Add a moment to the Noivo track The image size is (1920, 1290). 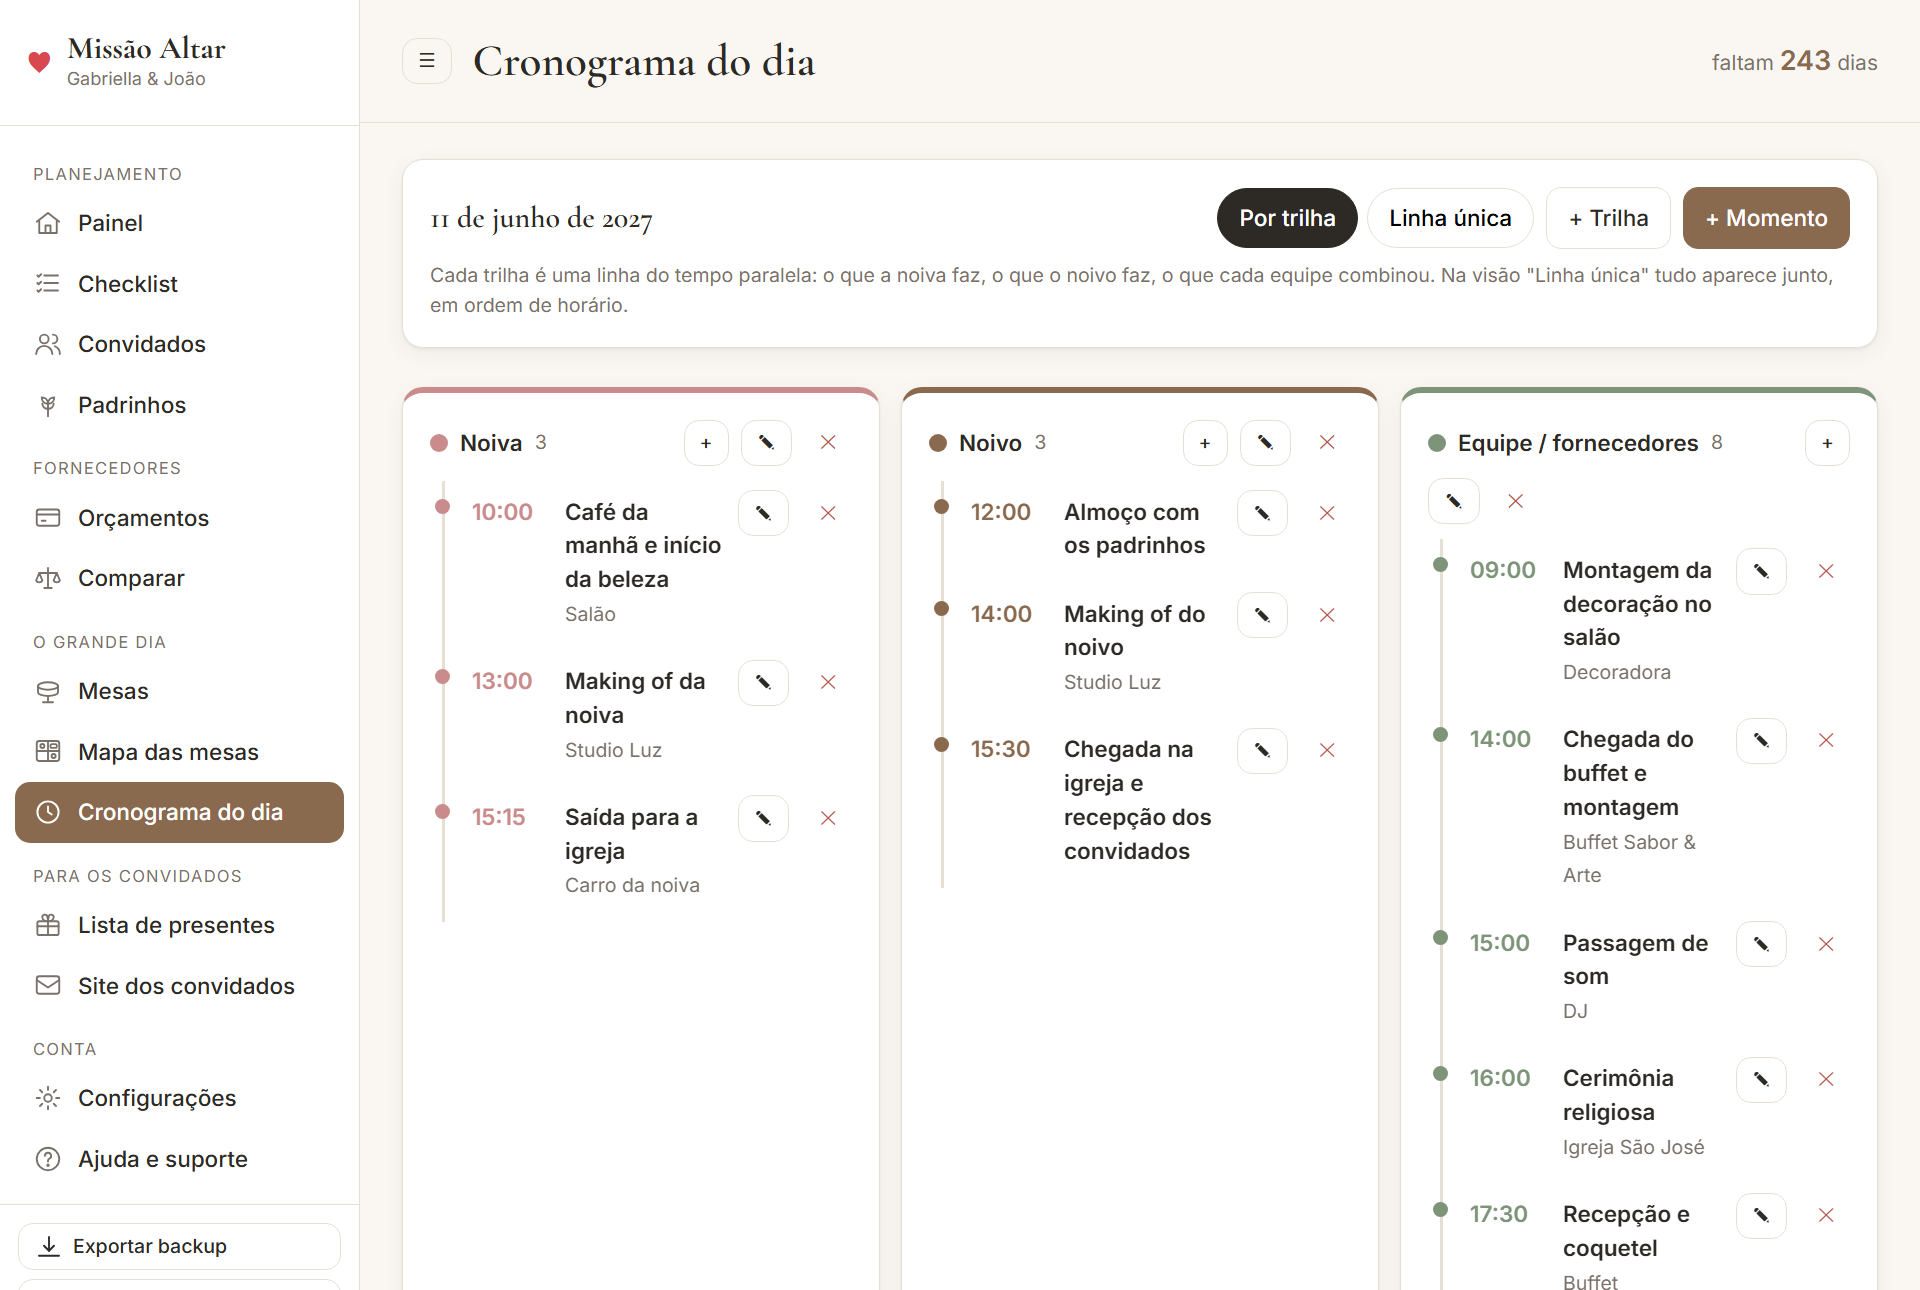tap(1205, 443)
